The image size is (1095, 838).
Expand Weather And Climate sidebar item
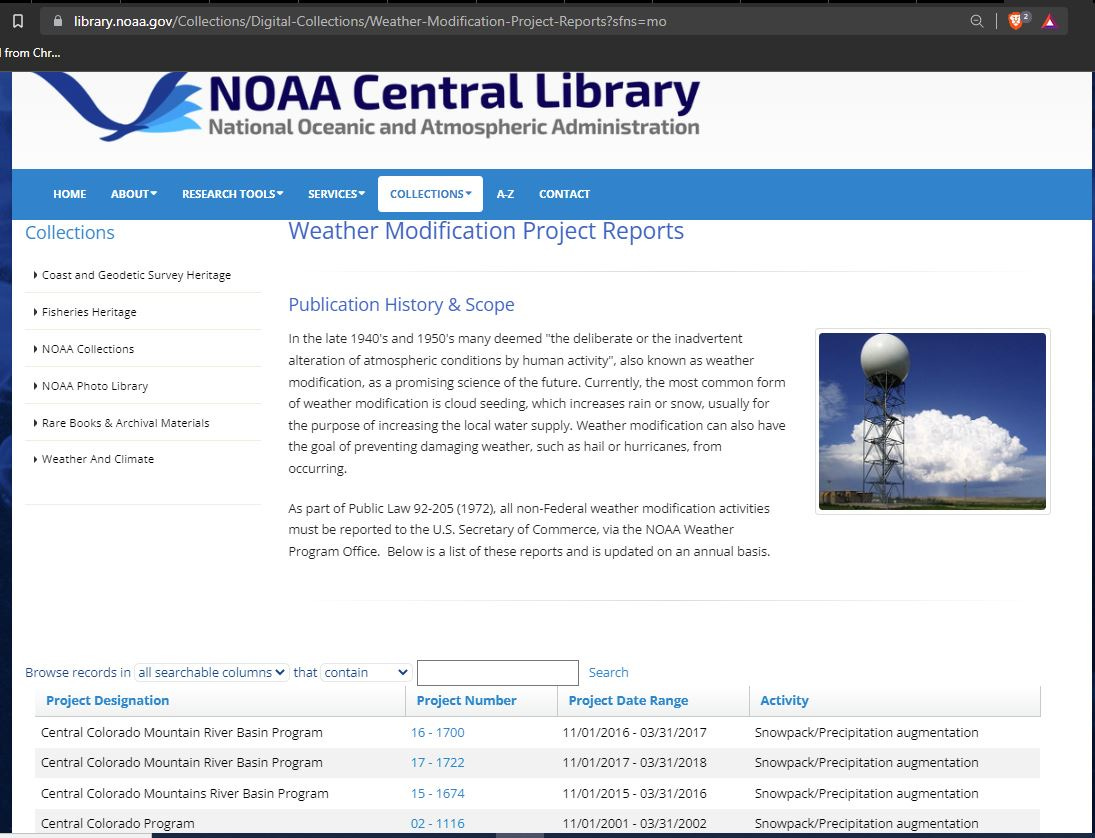point(97,460)
